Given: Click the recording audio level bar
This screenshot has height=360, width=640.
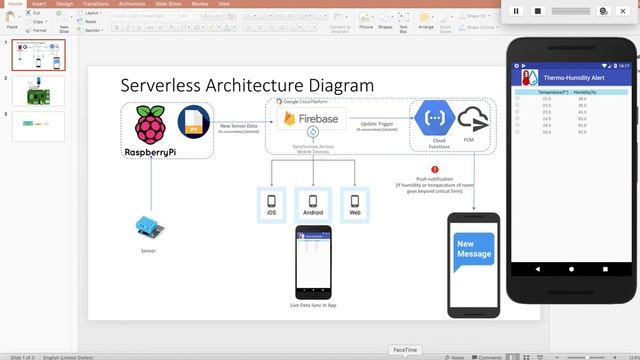Looking at the screenshot, I should tap(571, 11).
